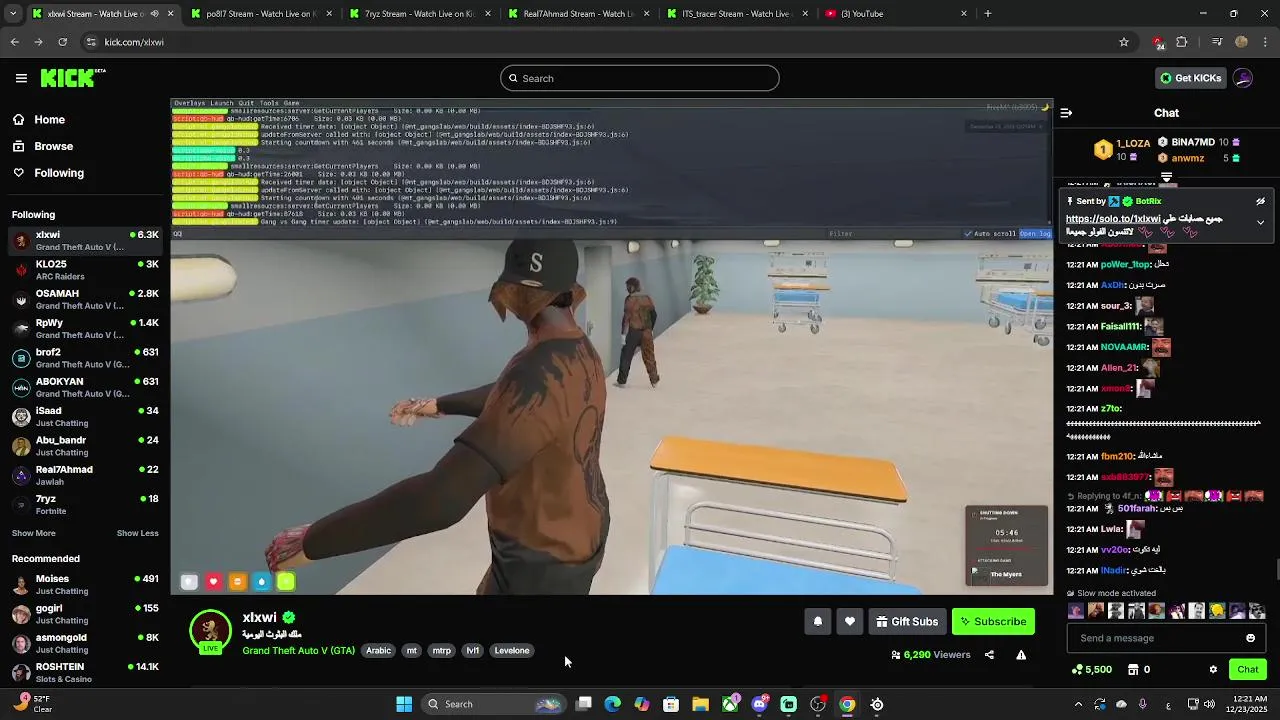The width and height of the screenshot is (1280, 720).
Task: Open Microsoft Edge from taskbar
Action: click(613, 704)
